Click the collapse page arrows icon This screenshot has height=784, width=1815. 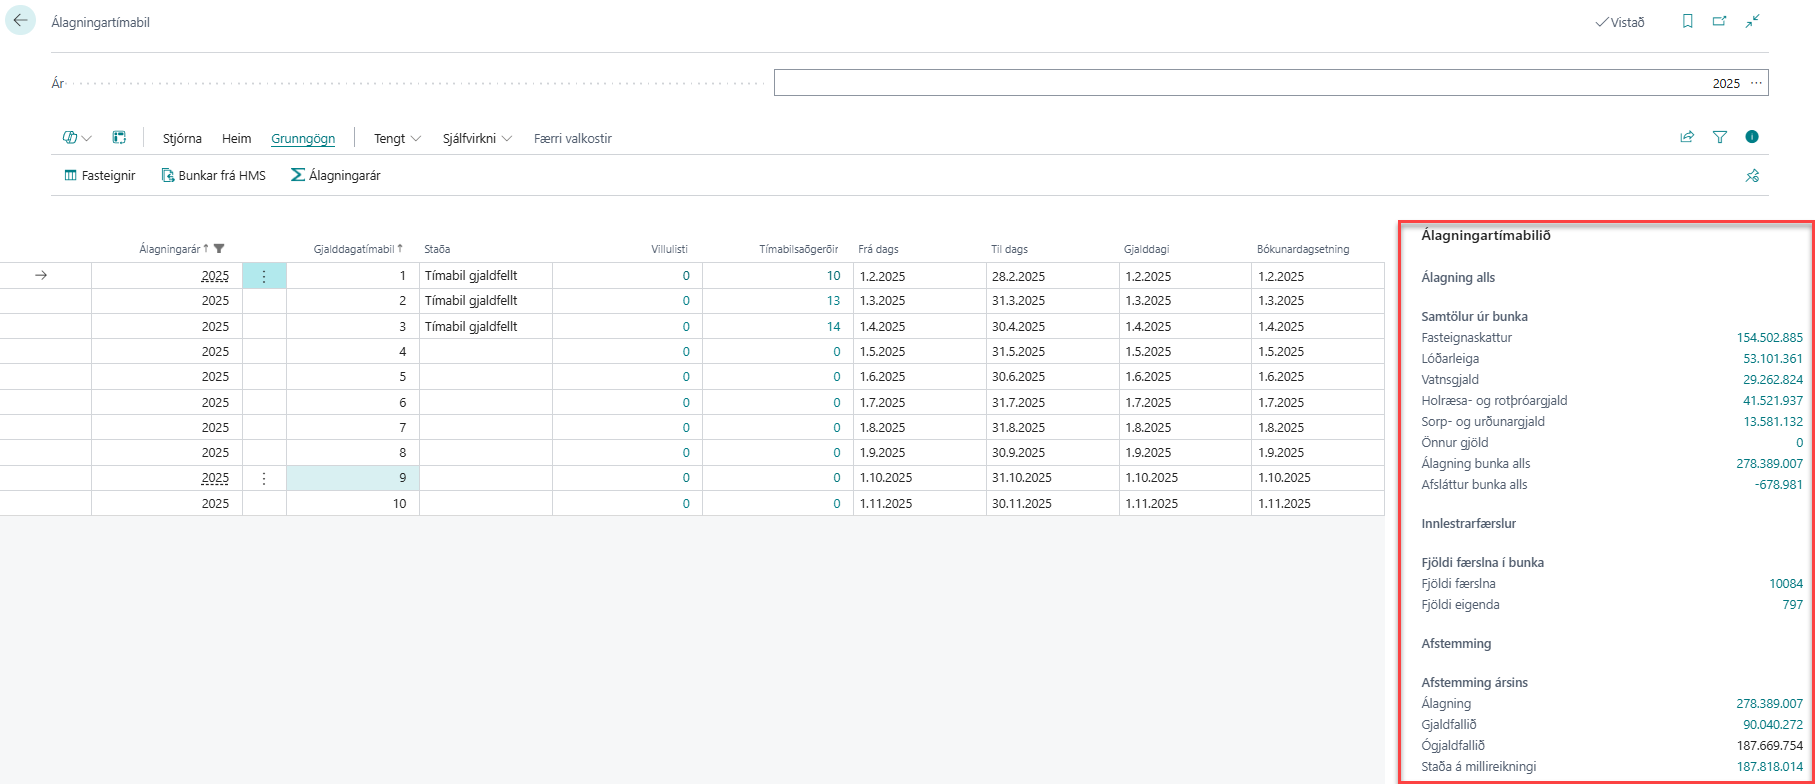[x=1752, y=21]
